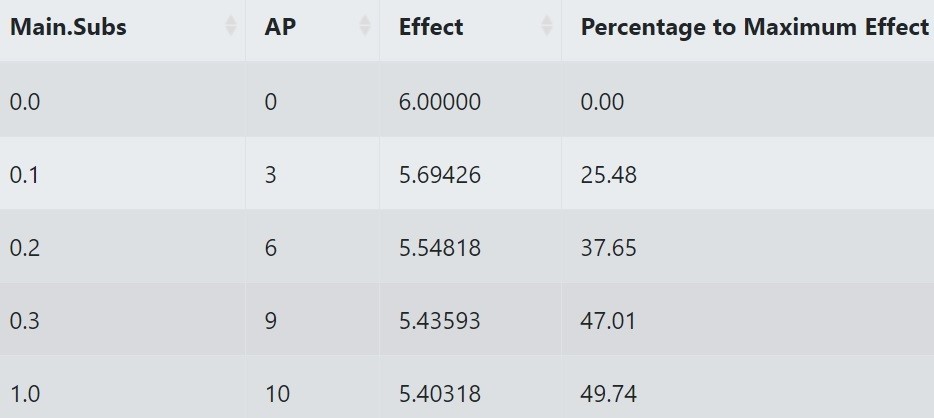The image size is (934, 418).
Task: Select the Main.Subs cell showing 0.1
Action: pyautogui.click(x=24, y=175)
